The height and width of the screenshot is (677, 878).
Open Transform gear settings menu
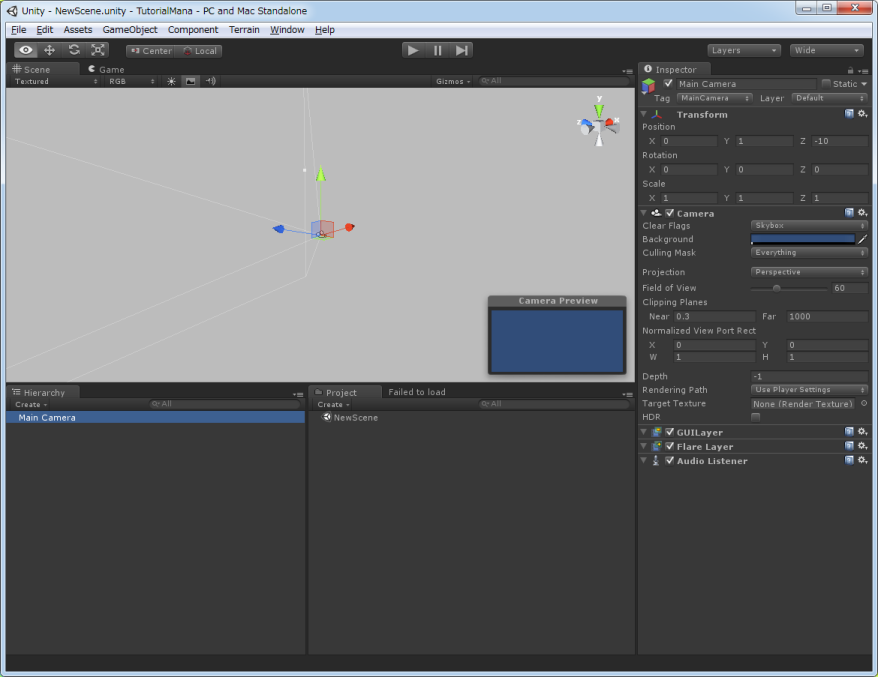(x=863, y=114)
